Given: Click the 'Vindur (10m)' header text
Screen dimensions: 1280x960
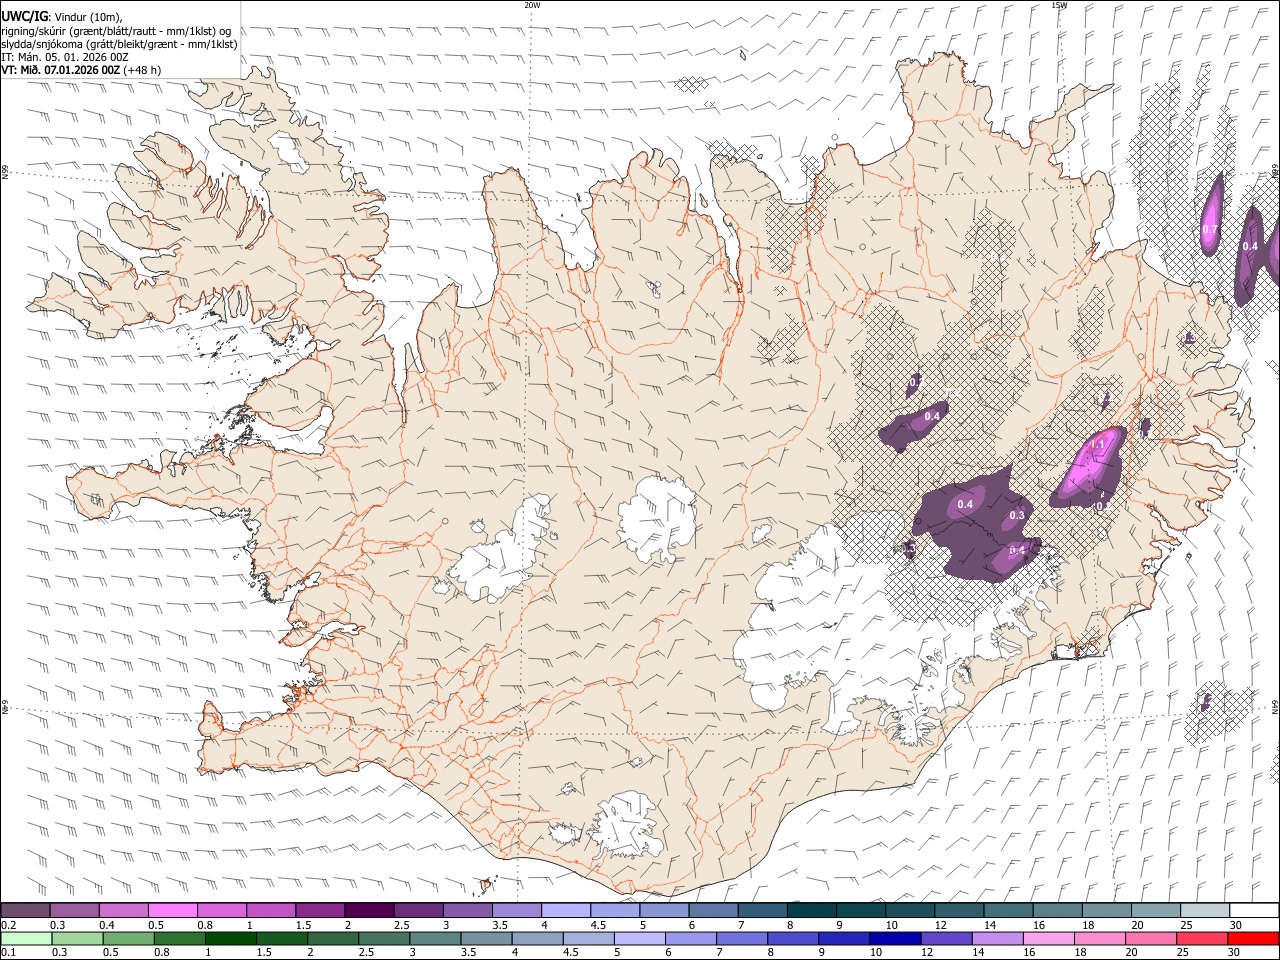Looking at the screenshot, I should (87, 16).
